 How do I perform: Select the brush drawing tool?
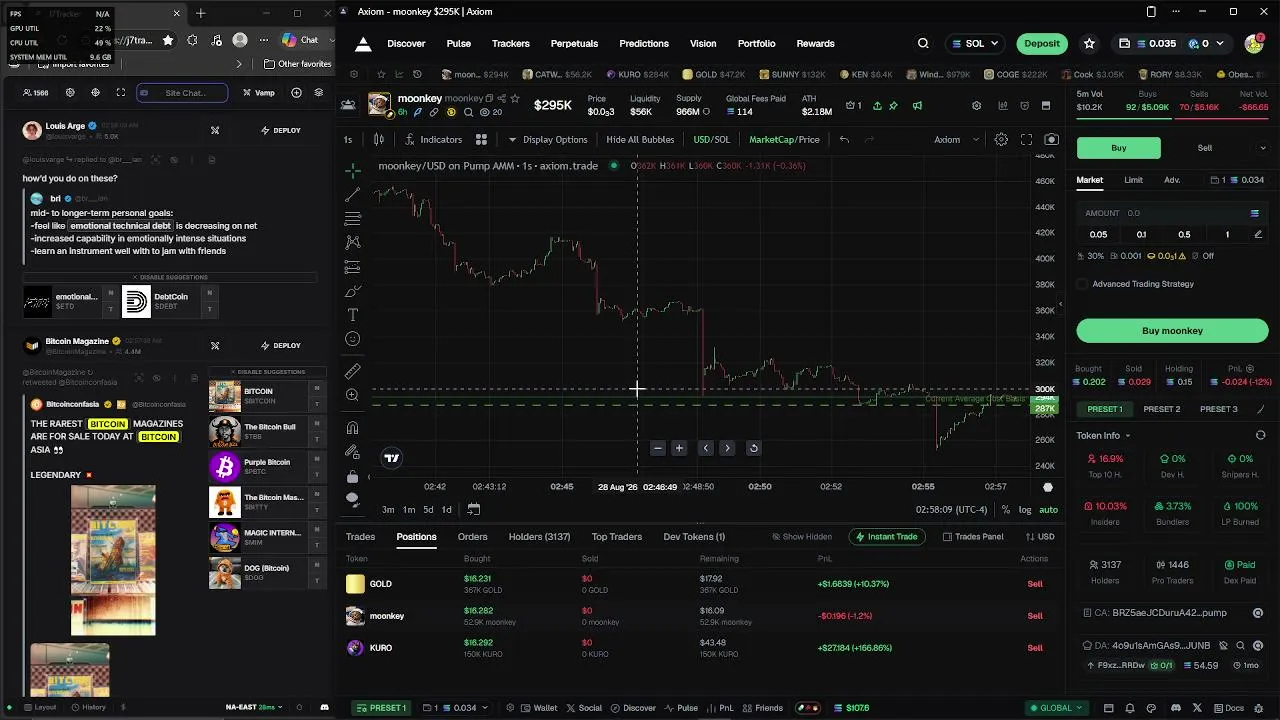[352, 291]
